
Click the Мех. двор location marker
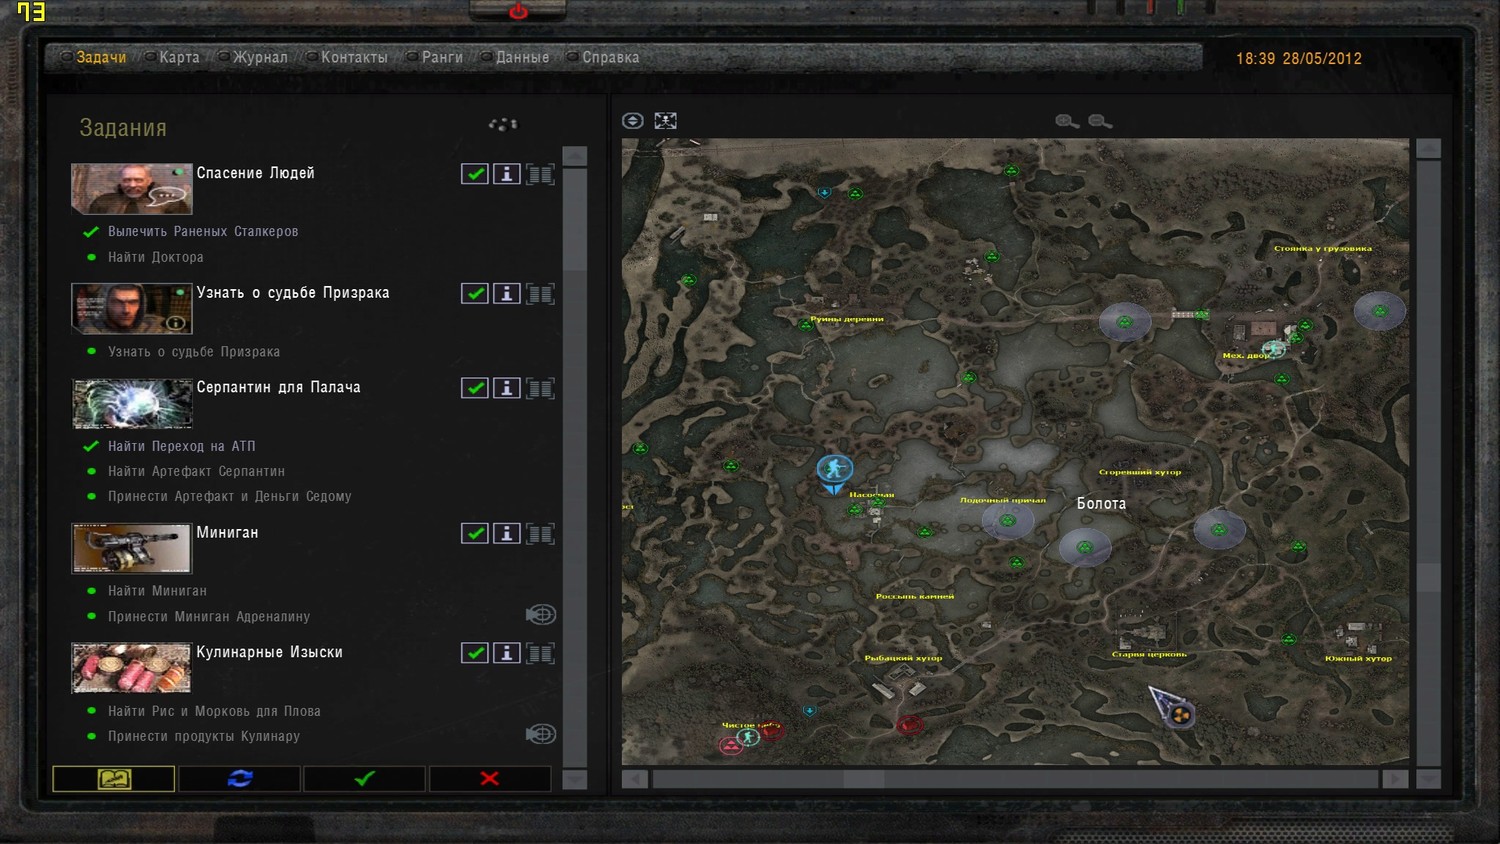1273,349
